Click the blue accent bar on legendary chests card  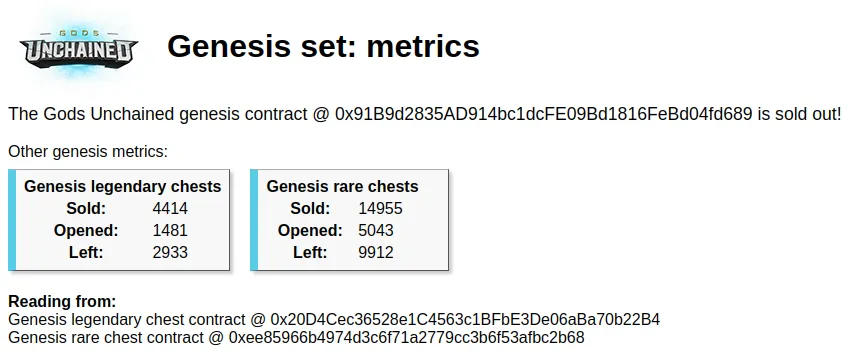[x=12, y=220]
